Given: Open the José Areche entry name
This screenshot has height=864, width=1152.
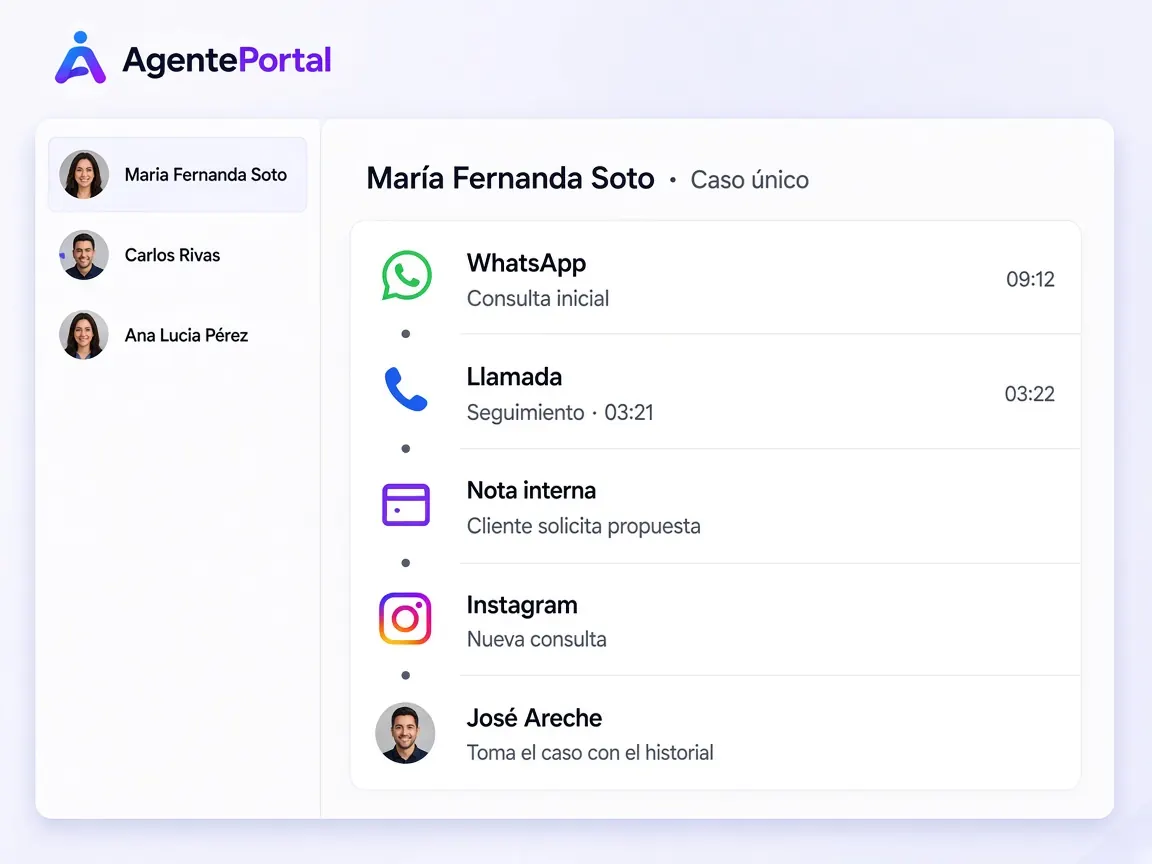Looking at the screenshot, I should pyautogui.click(x=534, y=718).
